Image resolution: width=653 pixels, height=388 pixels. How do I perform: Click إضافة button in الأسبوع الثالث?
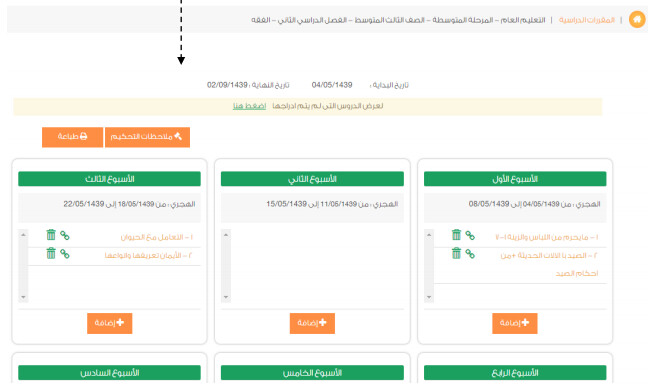click(110, 323)
